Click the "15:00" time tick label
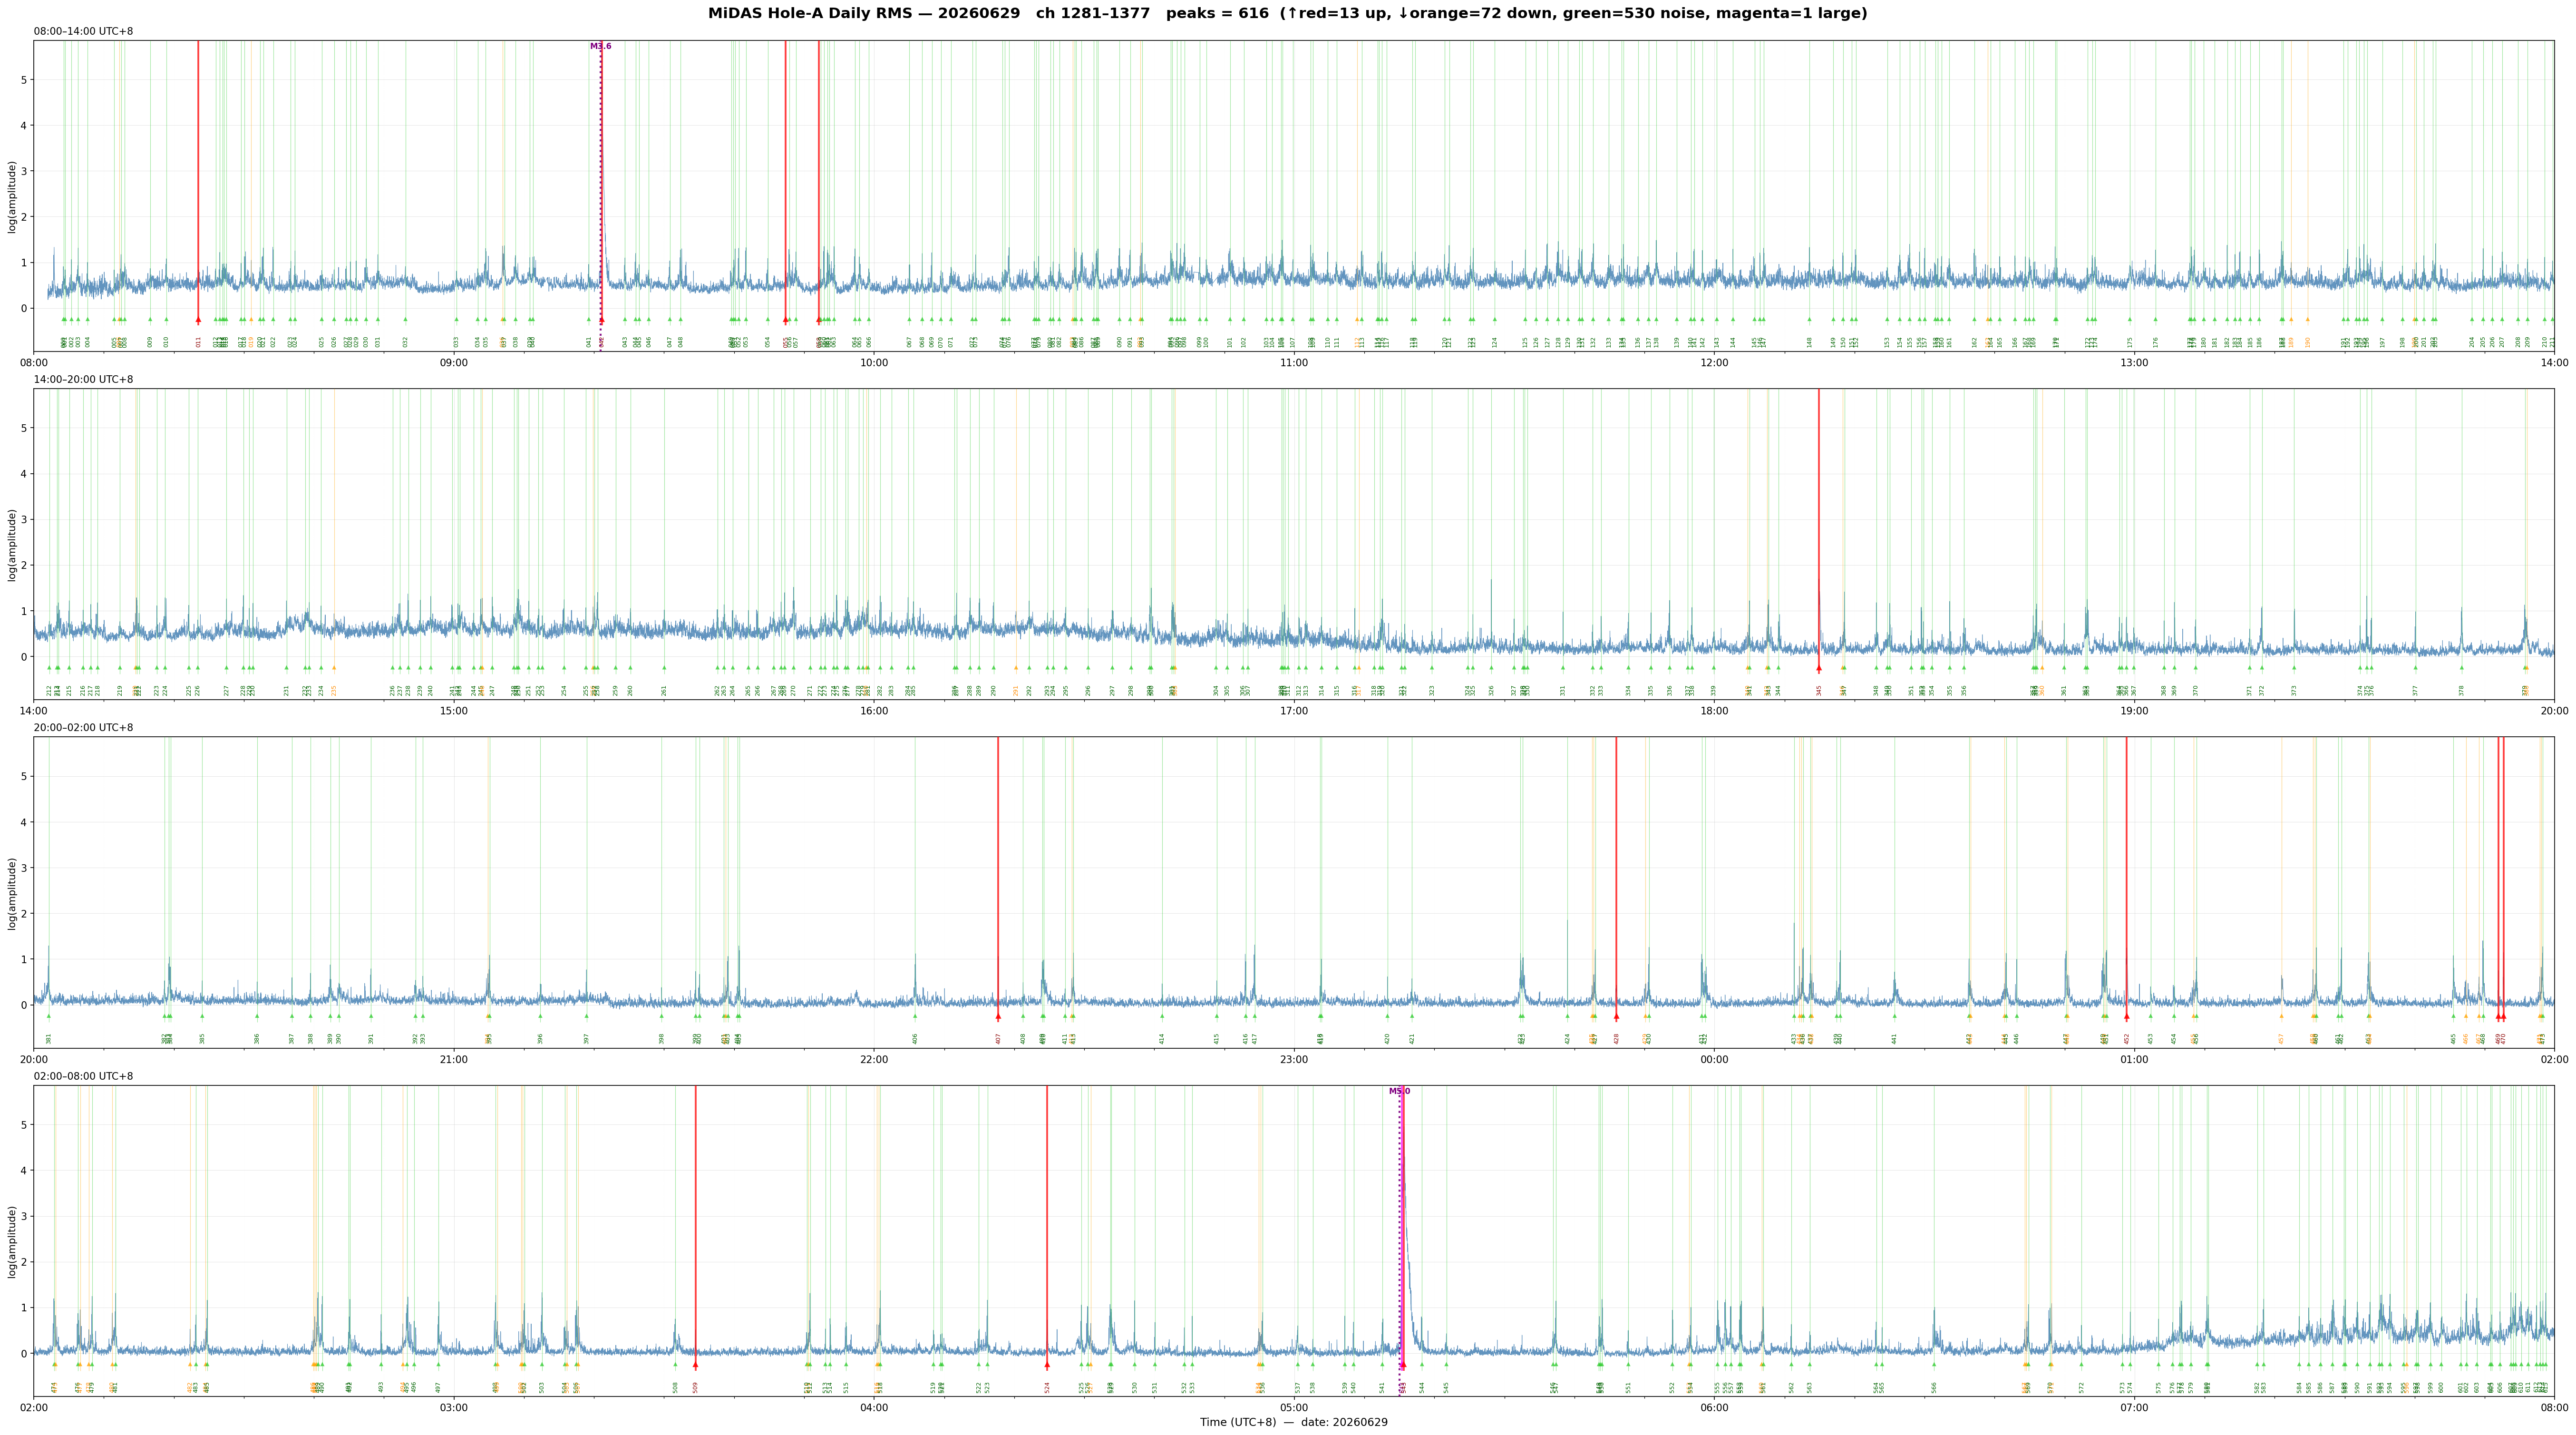Image resolution: width=2576 pixels, height=1435 pixels. [454, 711]
